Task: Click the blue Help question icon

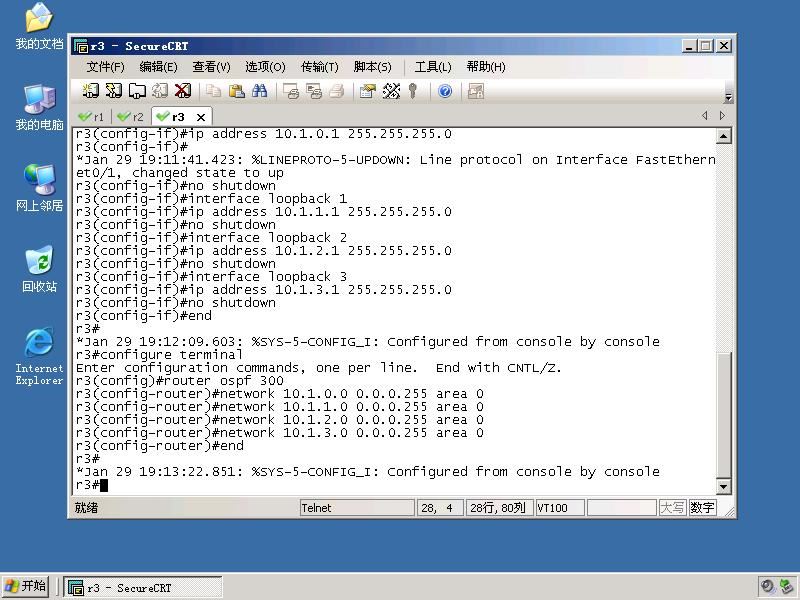Action: point(445,91)
